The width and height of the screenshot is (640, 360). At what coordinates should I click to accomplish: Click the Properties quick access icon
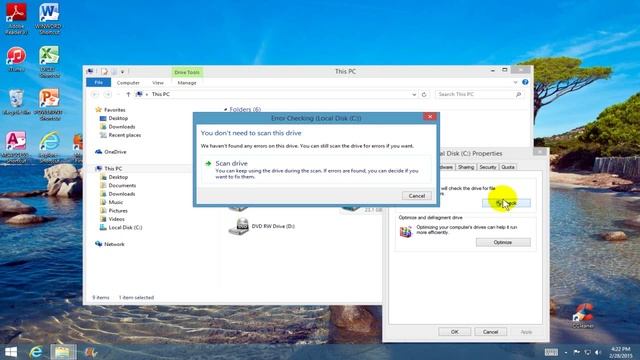[104, 72]
